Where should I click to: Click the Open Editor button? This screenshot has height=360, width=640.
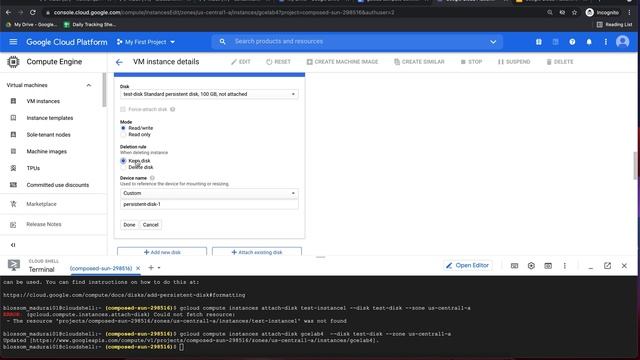[467, 265]
